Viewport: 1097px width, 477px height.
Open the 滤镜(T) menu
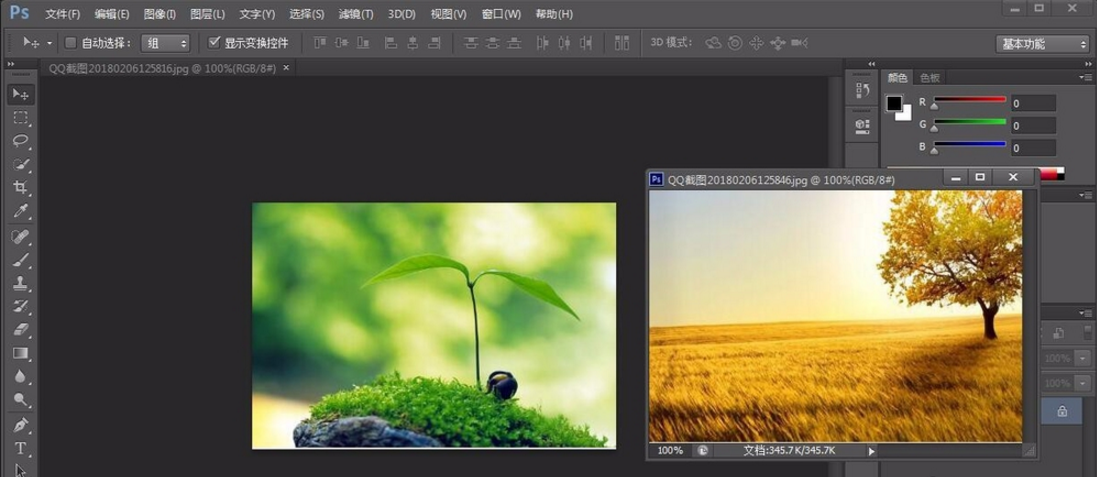point(355,14)
